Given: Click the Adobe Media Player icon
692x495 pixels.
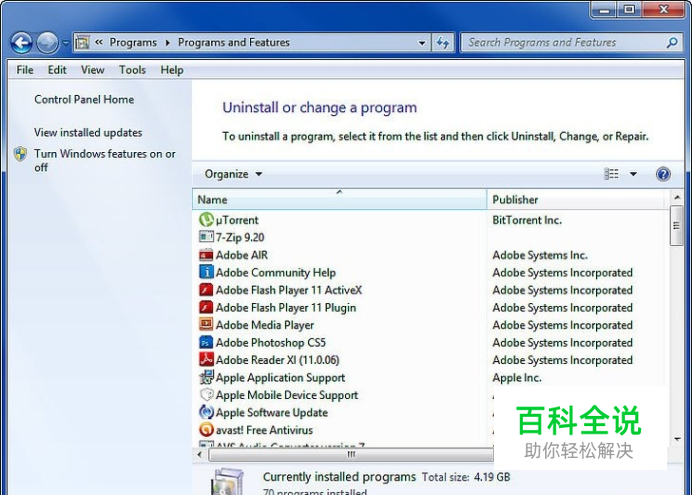Looking at the screenshot, I should (x=206, y=325).
